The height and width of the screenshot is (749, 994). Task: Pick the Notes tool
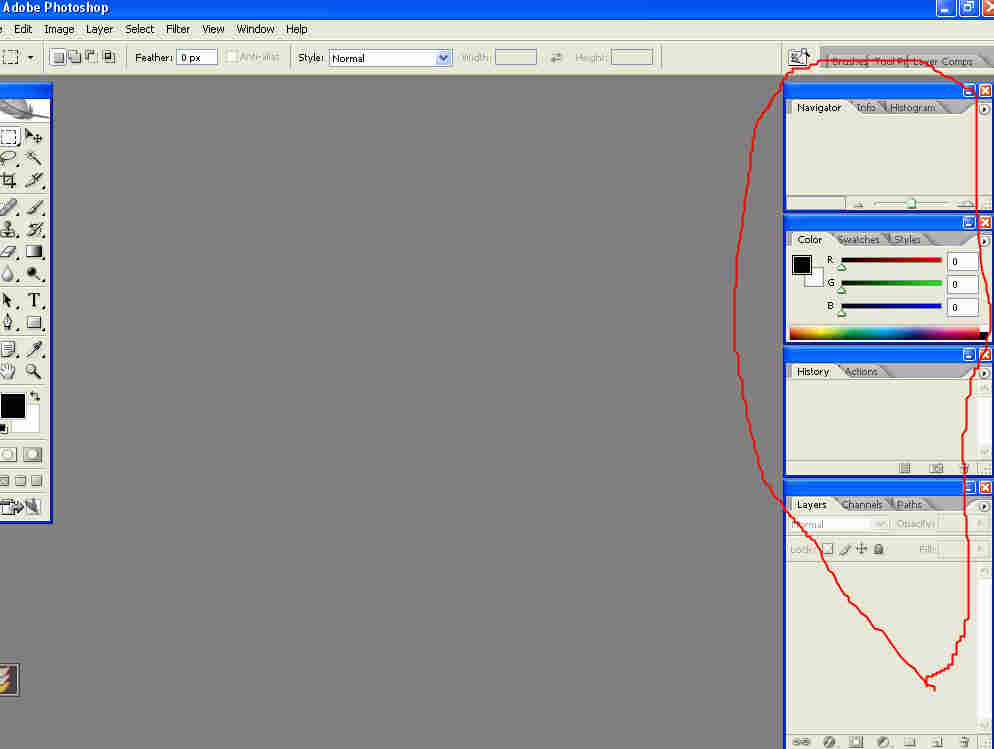pos(9,349)
